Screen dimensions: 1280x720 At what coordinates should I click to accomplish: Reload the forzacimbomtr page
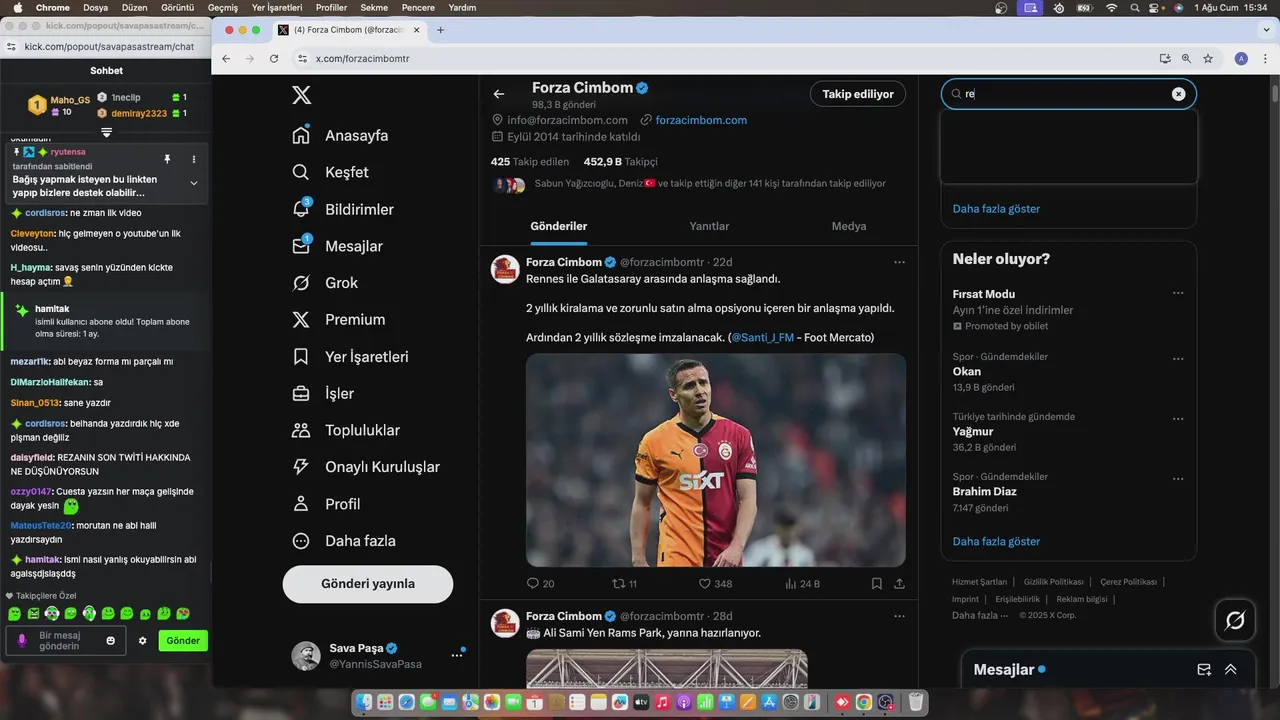[x=274, y=59]
